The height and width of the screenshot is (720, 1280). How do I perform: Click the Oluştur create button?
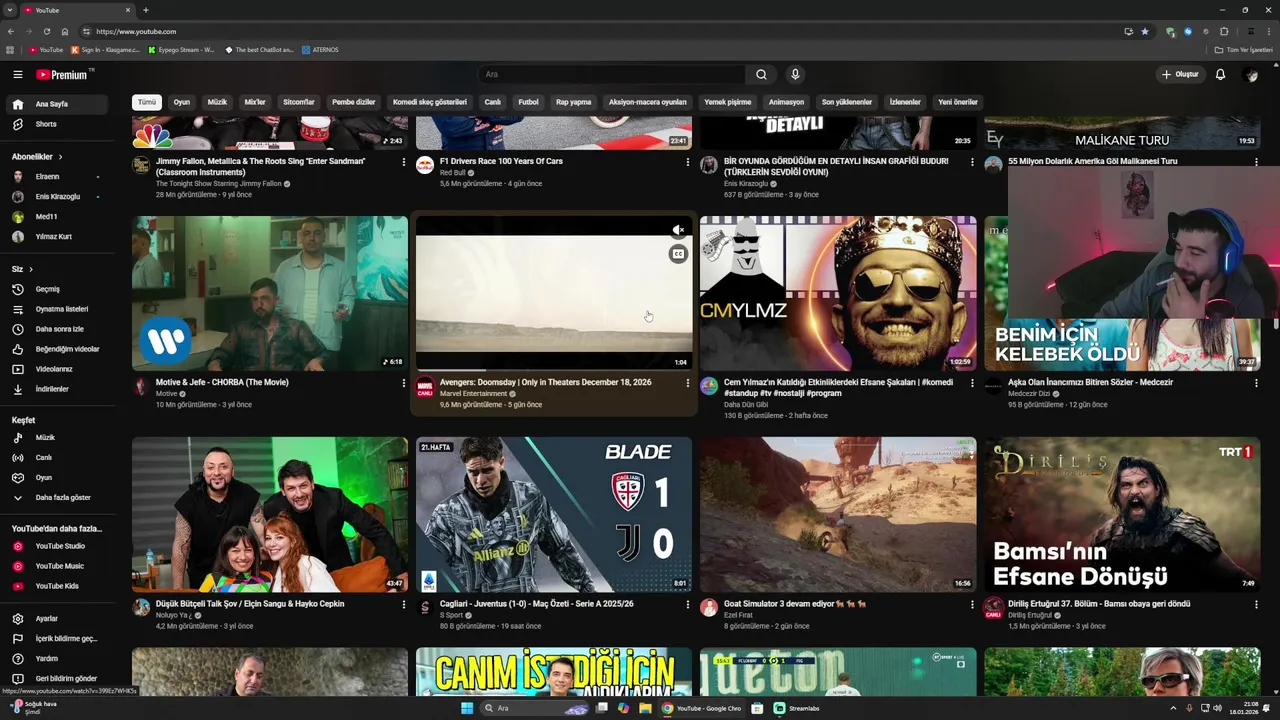tap(1180, 74)
